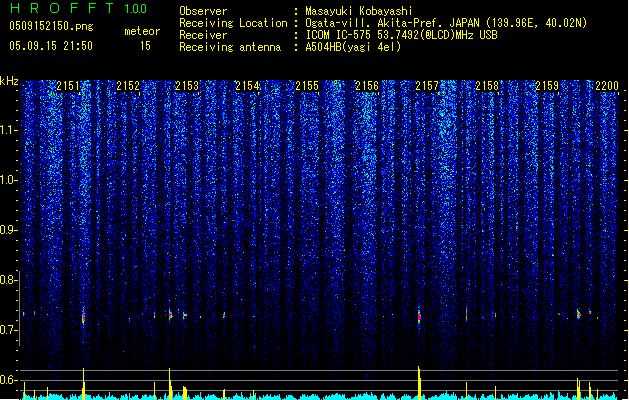Viewport: 629px width, 400px height.
Task: Click the Ogata-vill. Akita-Pref. JAPAN location text
Action: pyautogui.click(x=446, y=23)
